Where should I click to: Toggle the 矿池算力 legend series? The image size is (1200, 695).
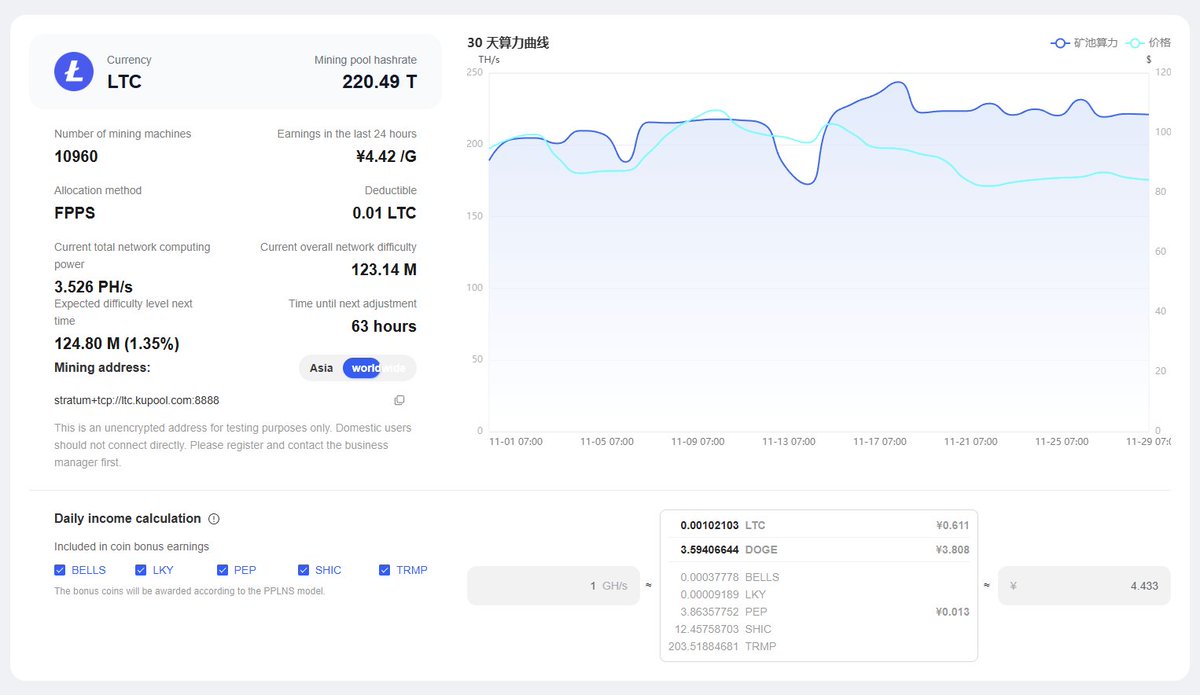(1084, 43)
